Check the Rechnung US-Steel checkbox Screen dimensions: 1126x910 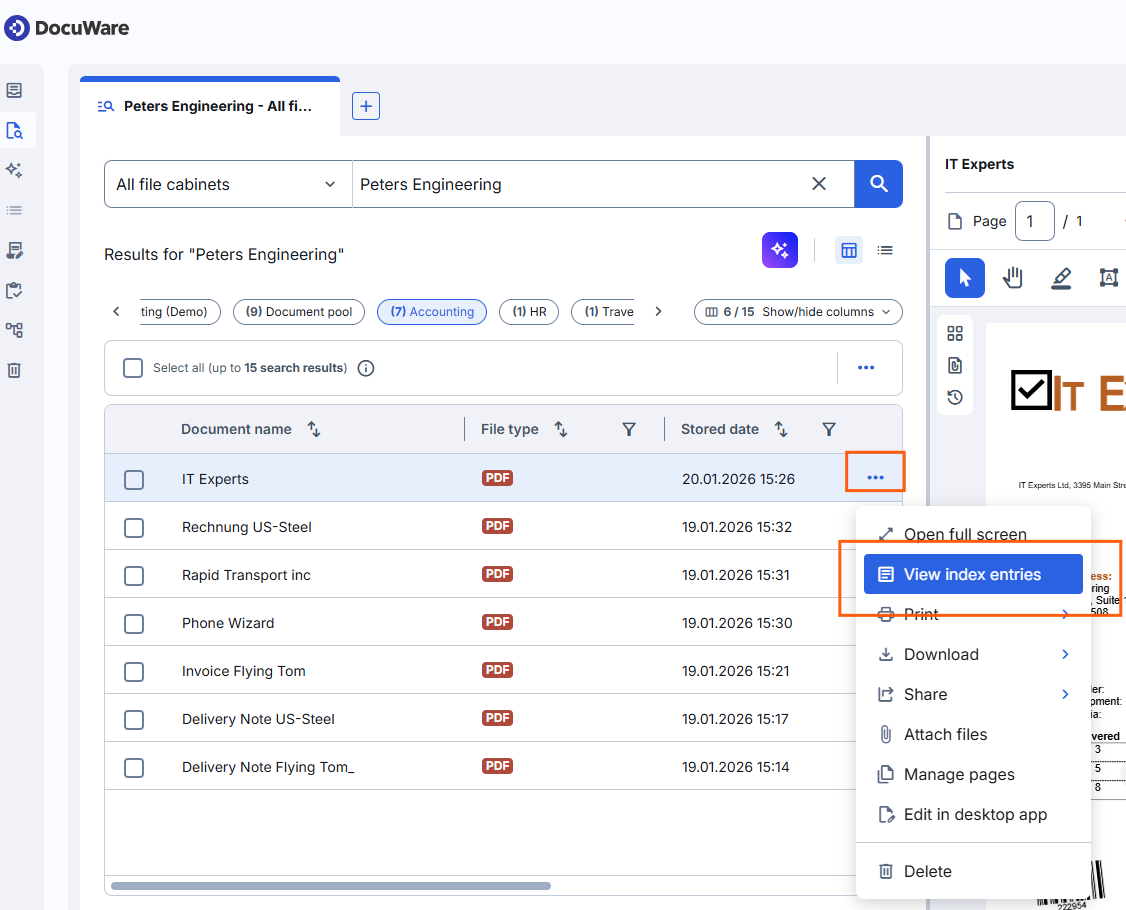[134, 528]
